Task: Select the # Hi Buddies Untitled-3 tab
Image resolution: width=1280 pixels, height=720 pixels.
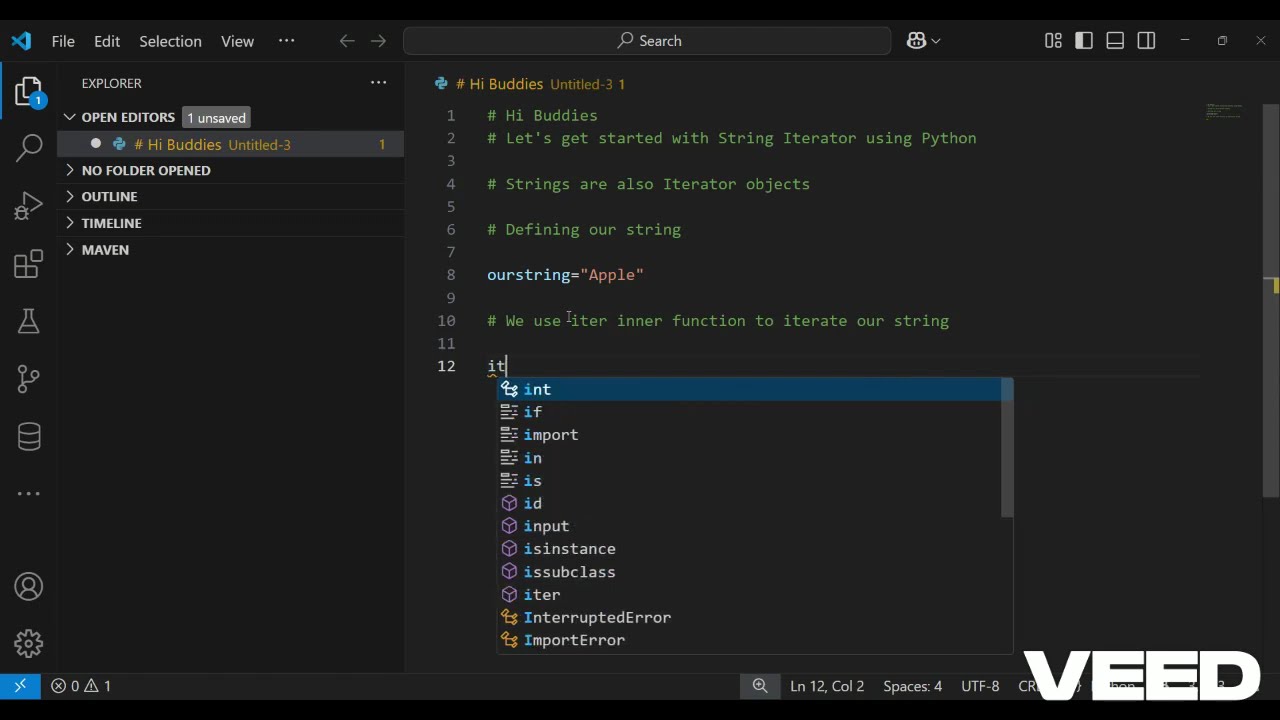Action: click(x=531, y=84)
